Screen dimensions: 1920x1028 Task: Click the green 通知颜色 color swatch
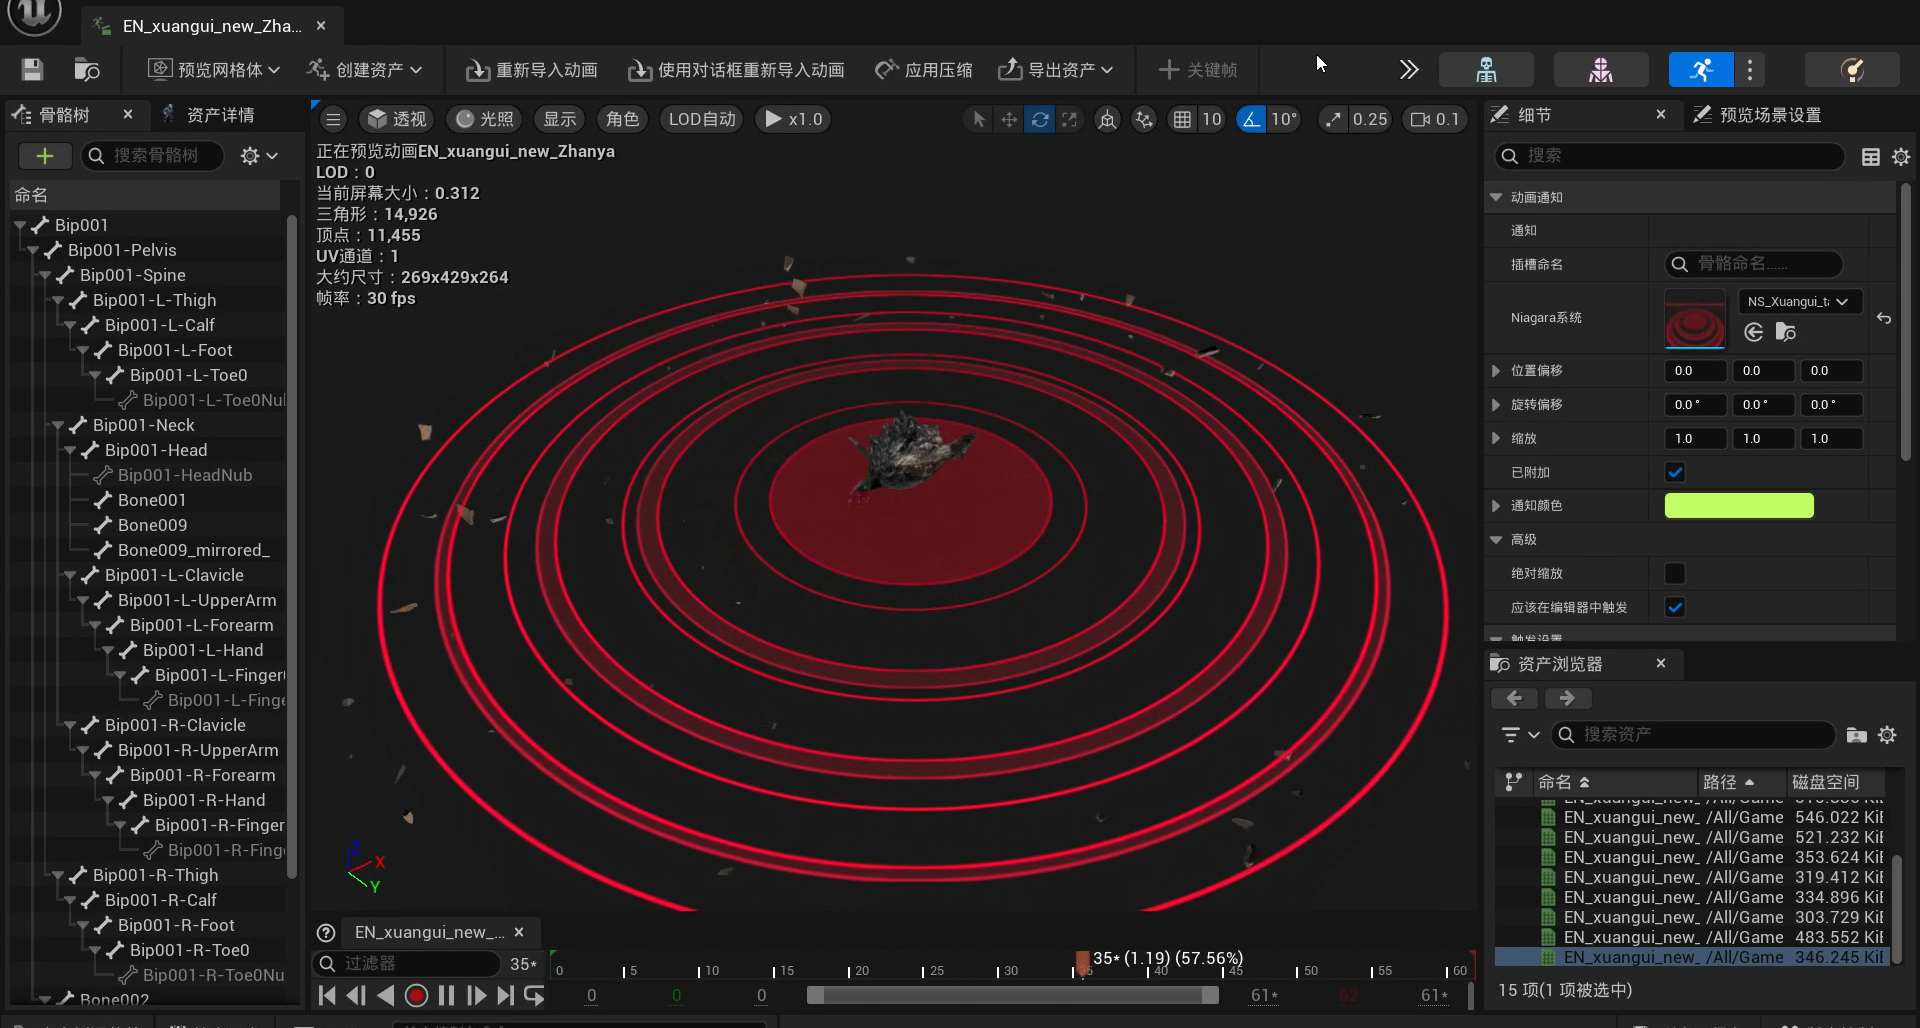1738,506
